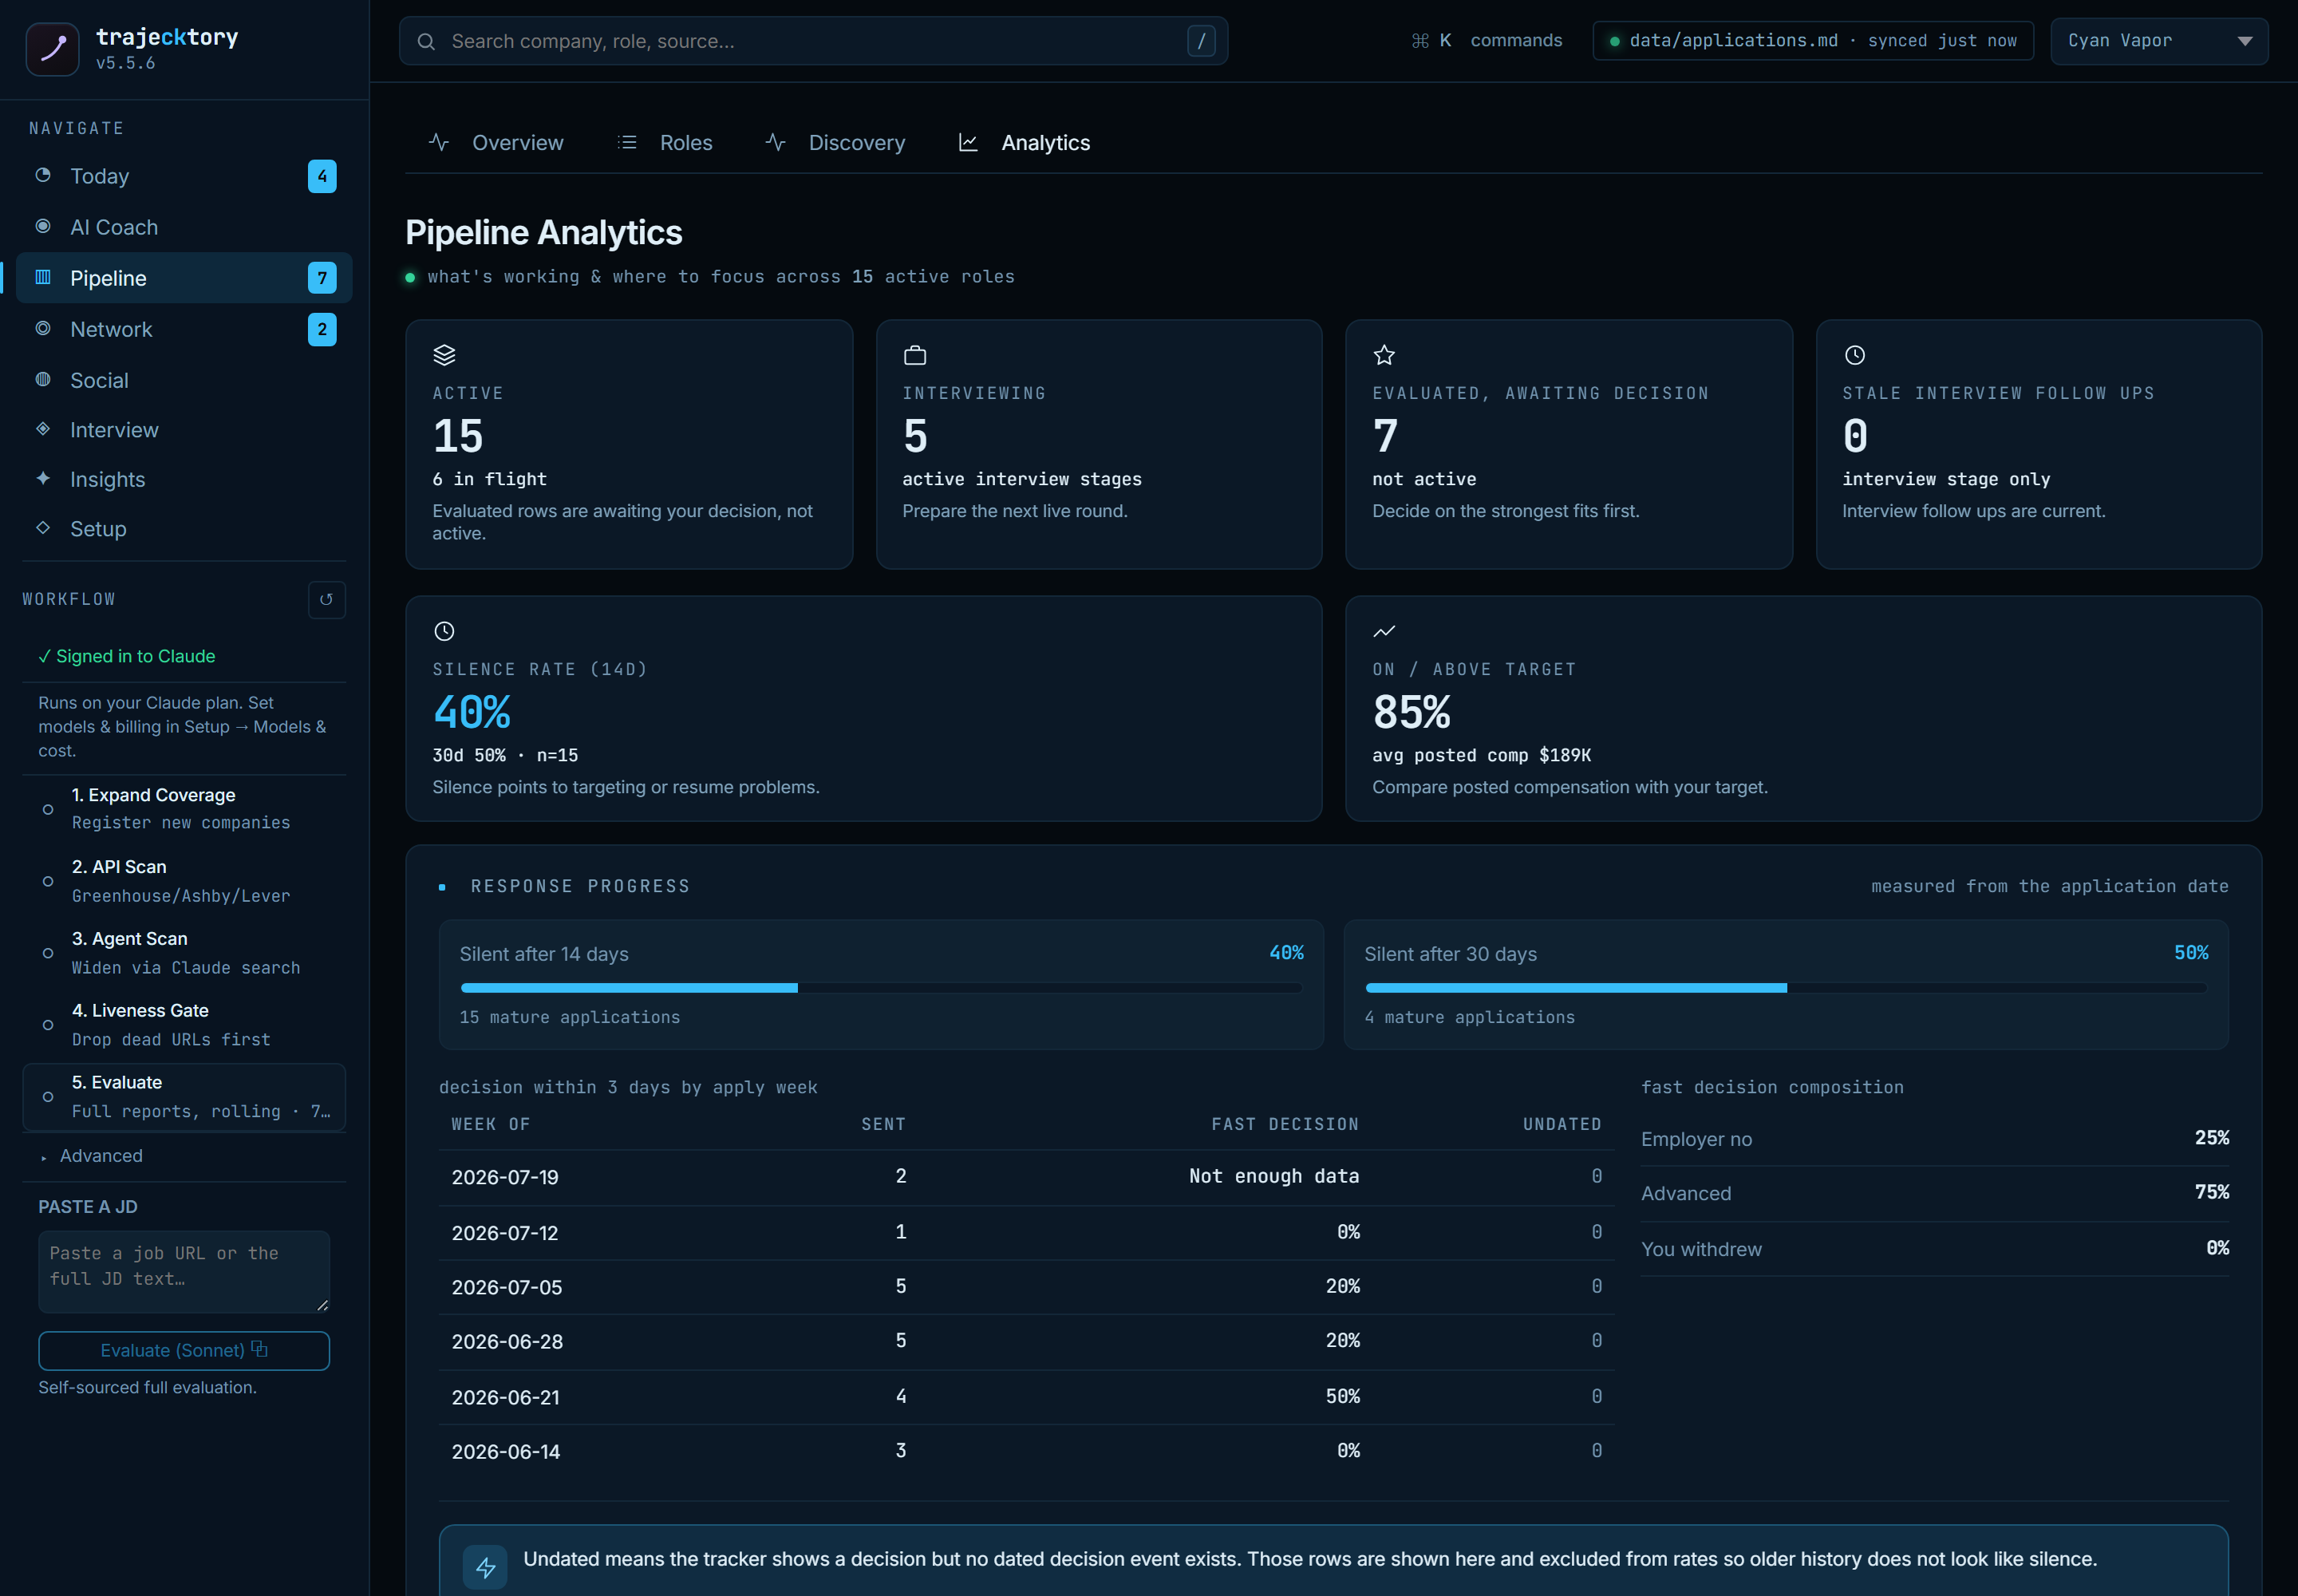Click the slash shortcut key badge
The width and height of the screenshot is (2298, 1596).
pyautogui.click(x=1201, y=41)
